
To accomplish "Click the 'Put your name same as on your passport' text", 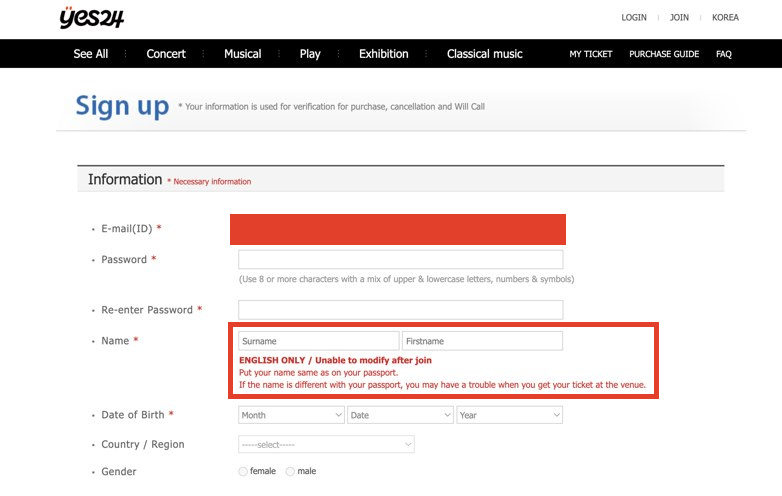I will 319,372.
